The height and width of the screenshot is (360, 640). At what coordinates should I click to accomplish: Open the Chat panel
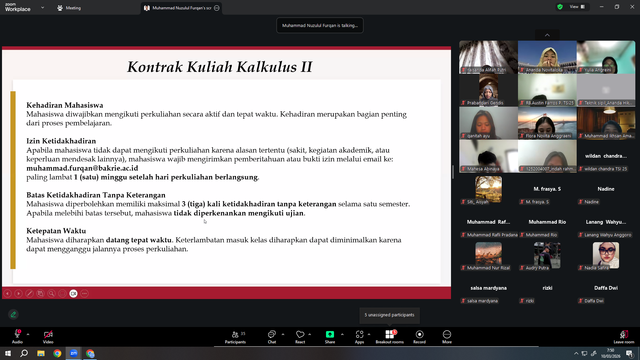pyautogui.click(x=271, y=334)
